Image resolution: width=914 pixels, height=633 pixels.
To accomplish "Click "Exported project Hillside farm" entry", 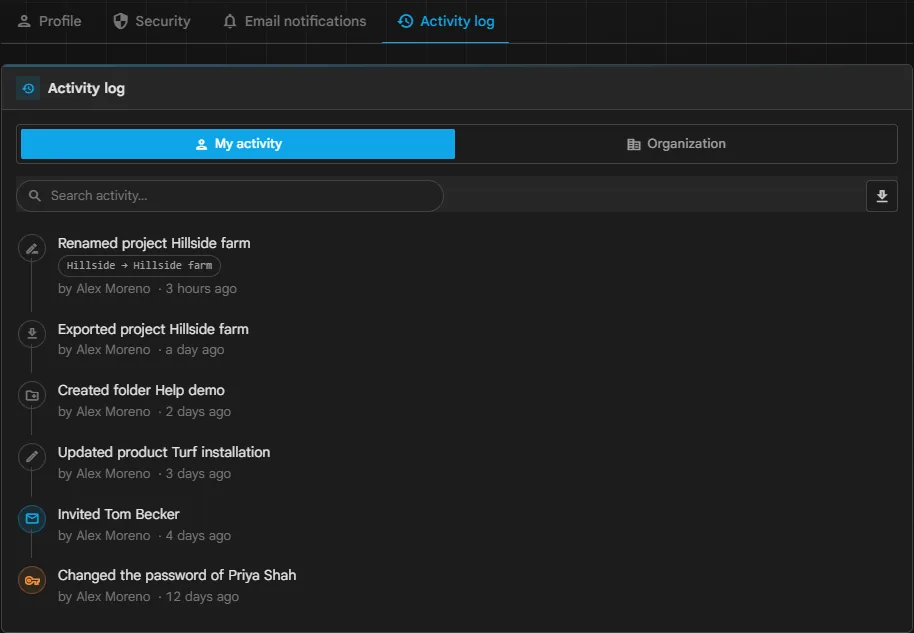I will pos(153,329).
